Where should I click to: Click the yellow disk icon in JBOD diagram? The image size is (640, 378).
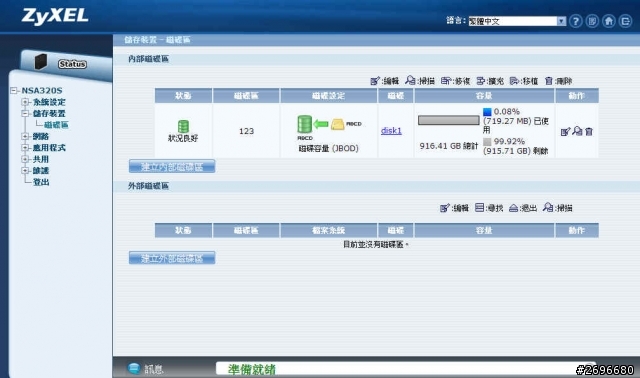(x=337, y=124)
